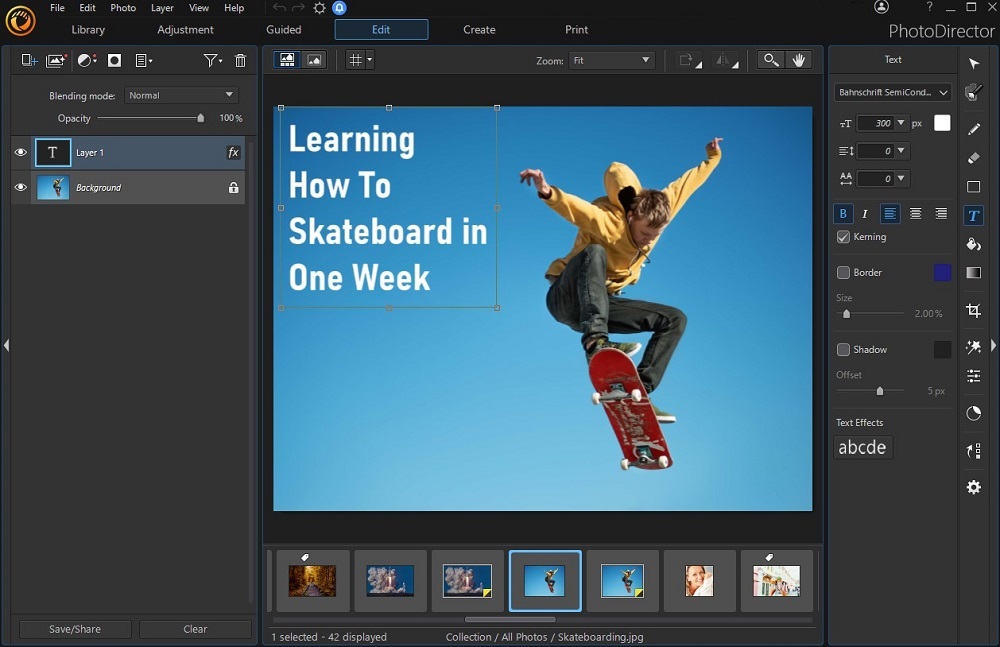Enable the Shadow effect
The height and width of the screenshot is (647, 1000).
tap(843, 349)
